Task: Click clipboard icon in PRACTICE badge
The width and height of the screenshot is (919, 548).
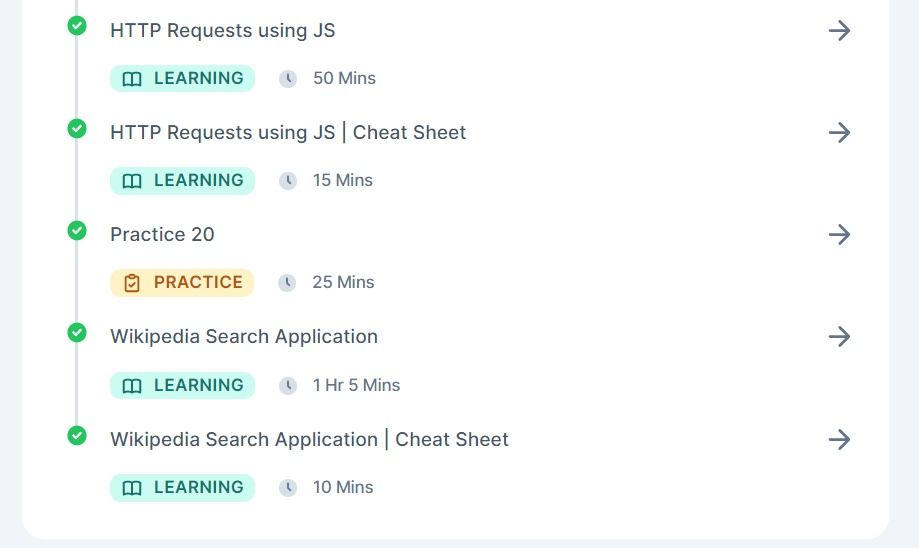Action: click(132, 282)
